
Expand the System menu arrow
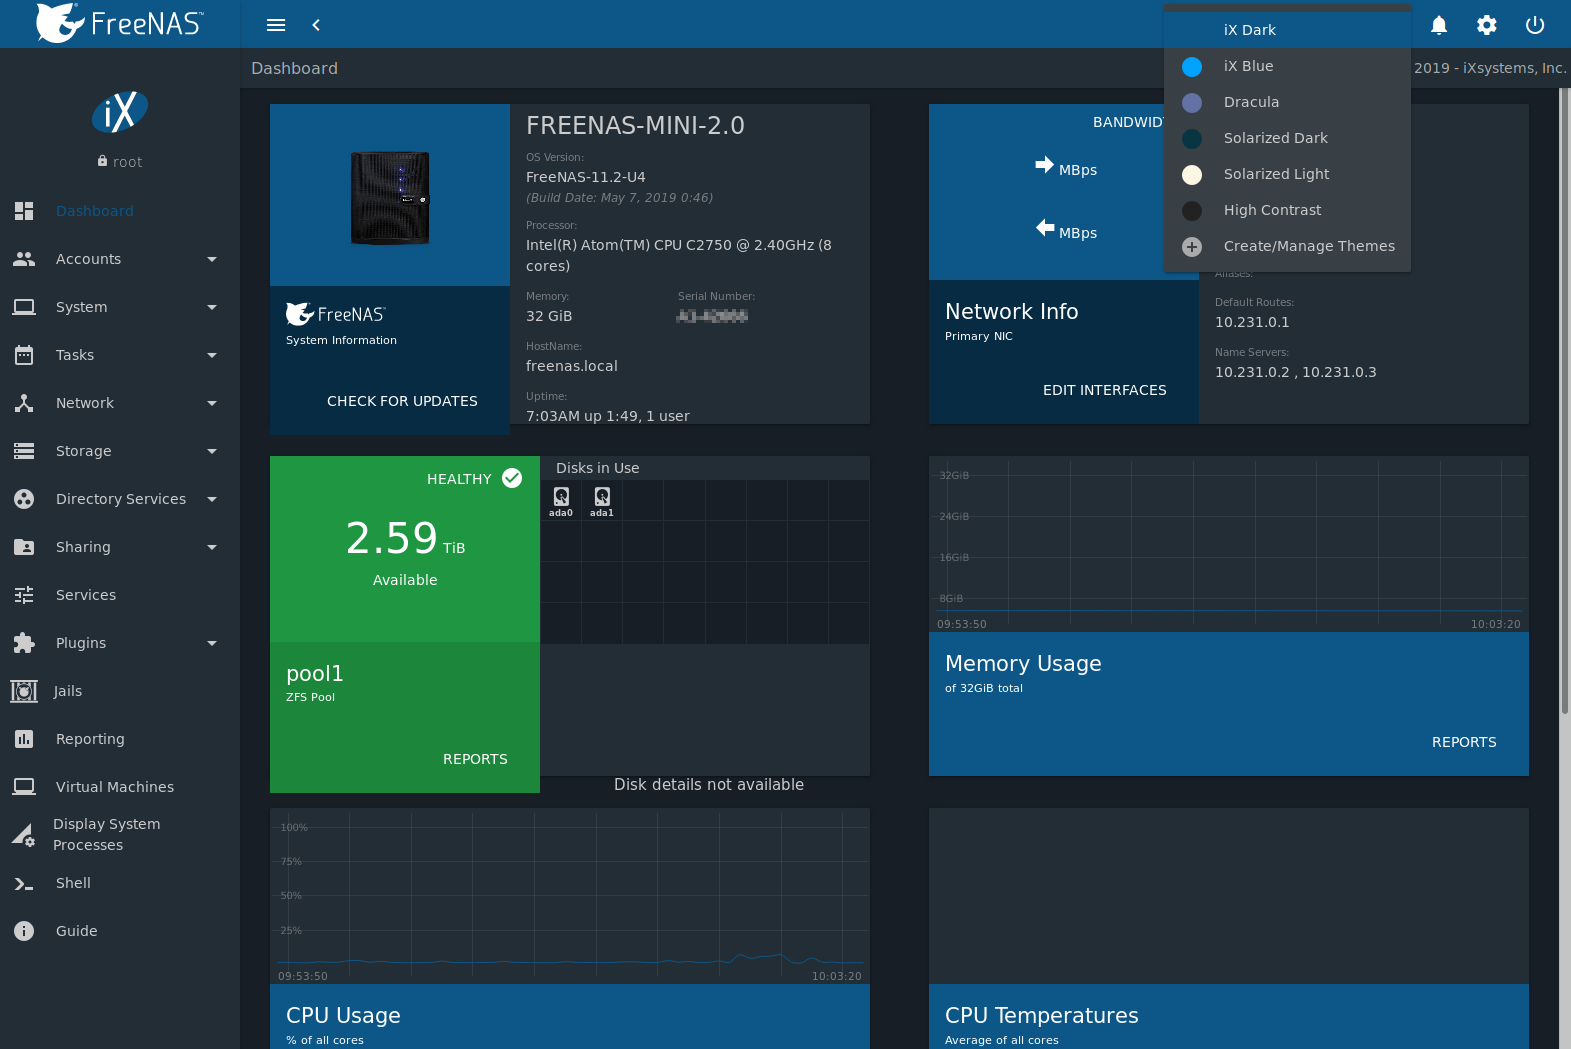[x=212, y=307]
